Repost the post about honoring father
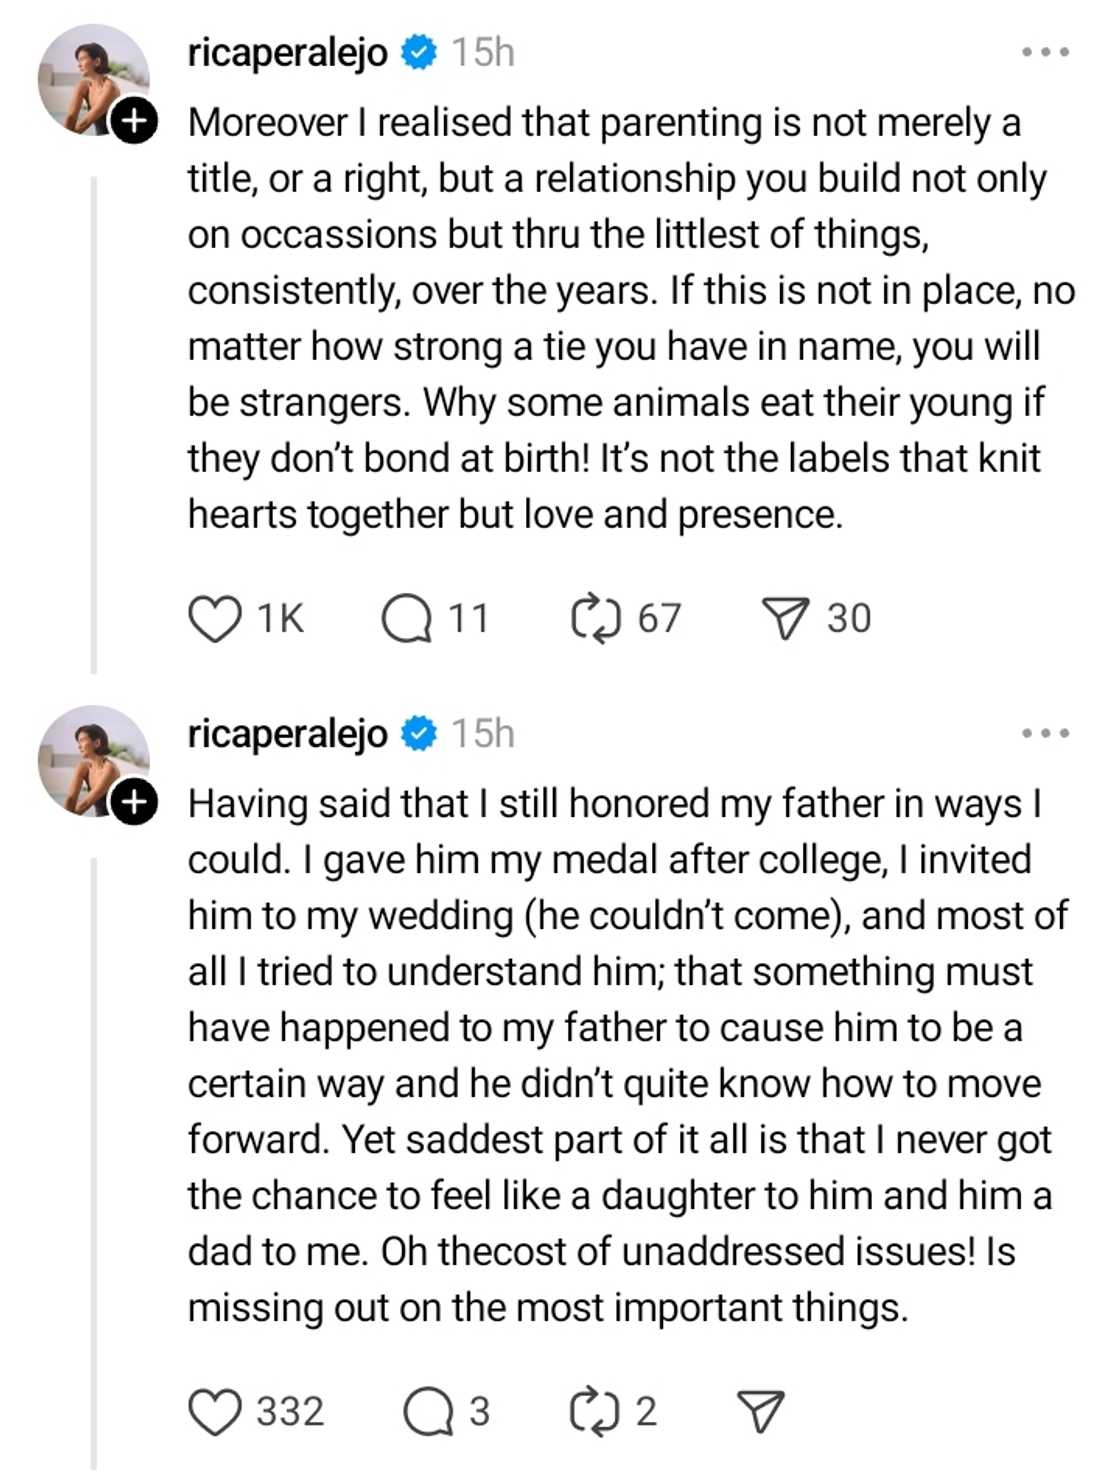The width and height of the screenshot is (1120, 1473). pos(596,1412)
